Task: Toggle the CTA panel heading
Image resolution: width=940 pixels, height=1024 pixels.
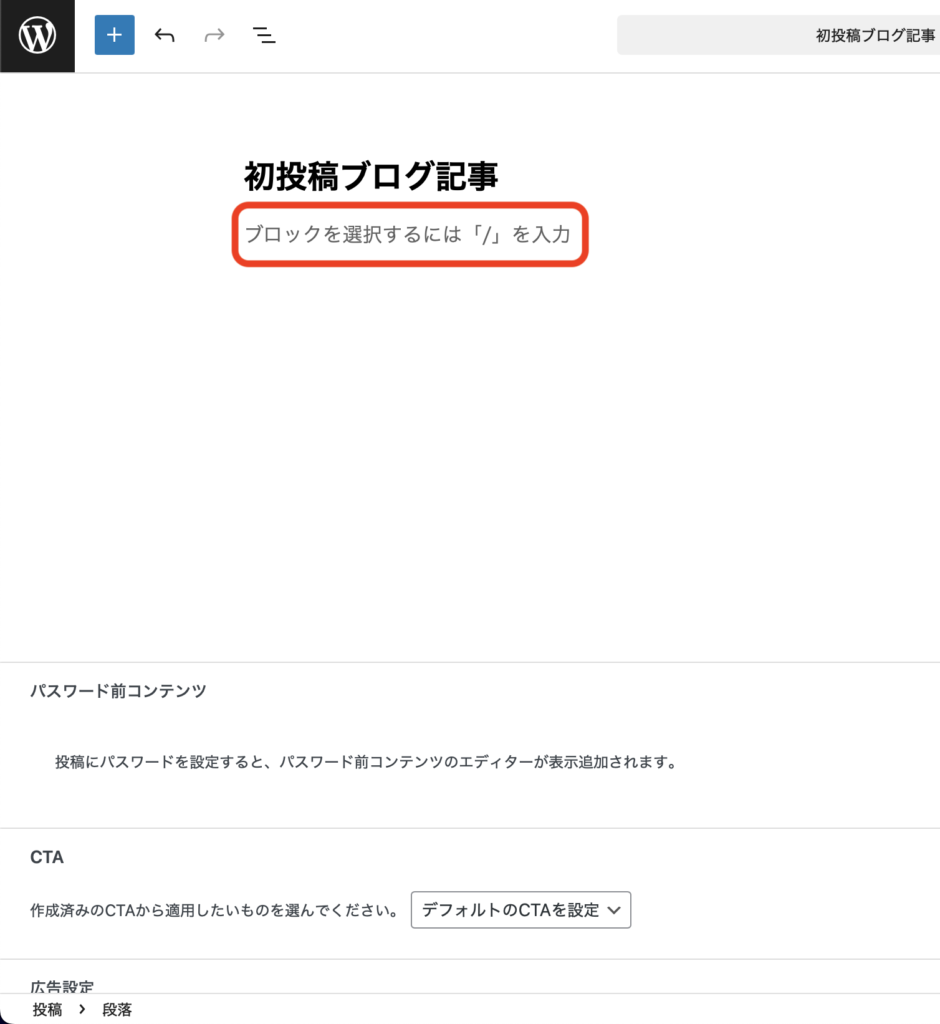Action: (47, 857)
